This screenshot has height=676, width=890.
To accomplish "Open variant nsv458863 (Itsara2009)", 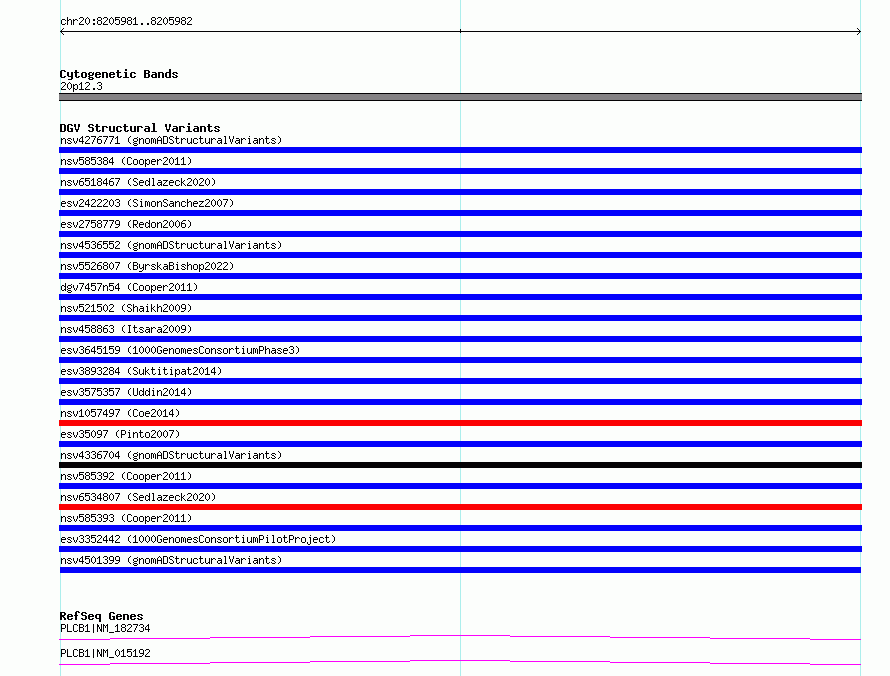I will [126, 329].
